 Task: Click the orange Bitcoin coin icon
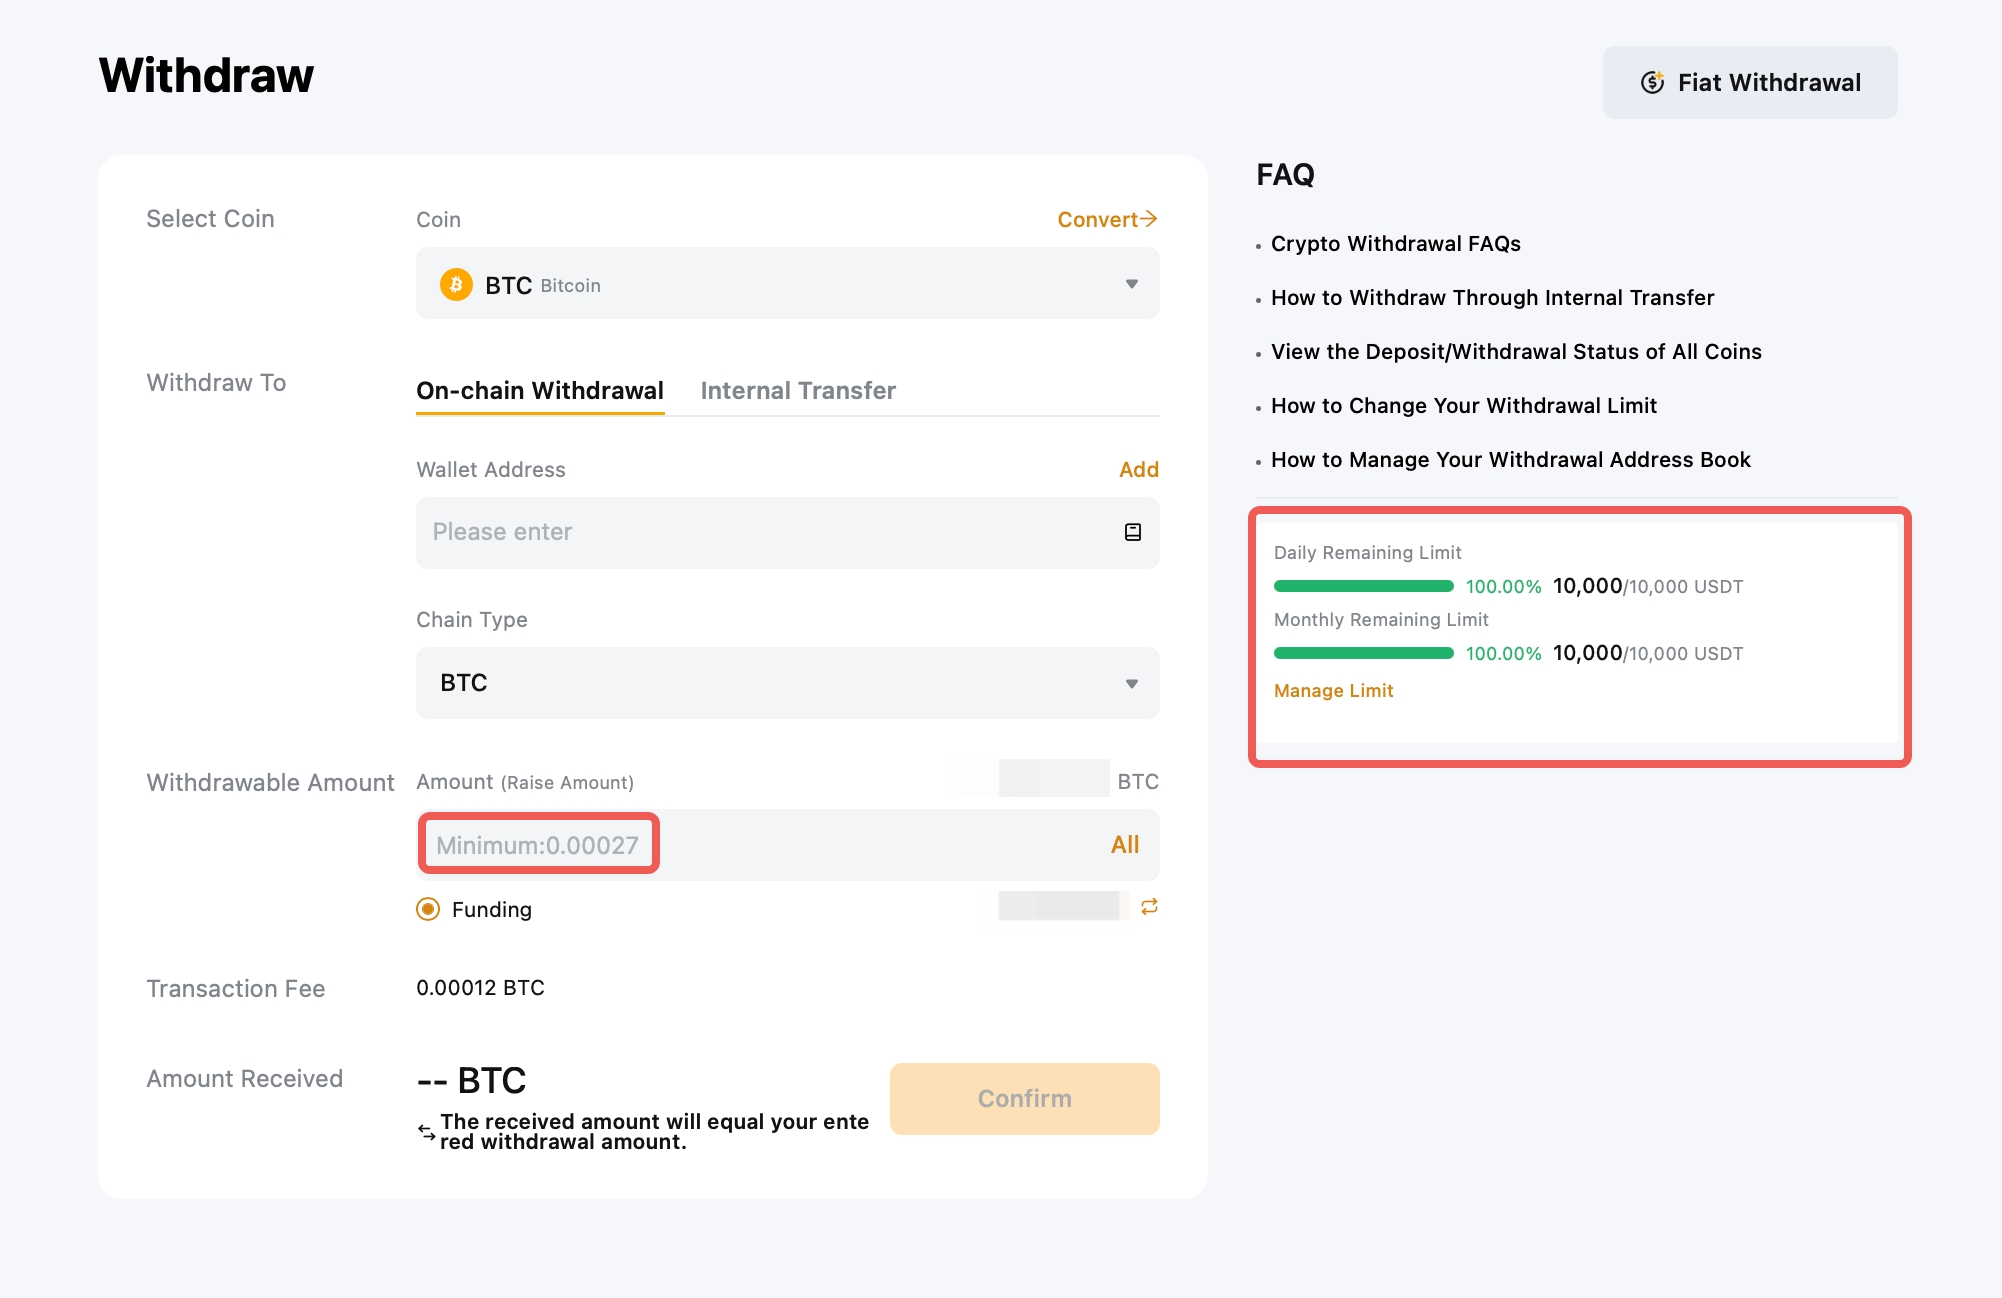[456, 285]
